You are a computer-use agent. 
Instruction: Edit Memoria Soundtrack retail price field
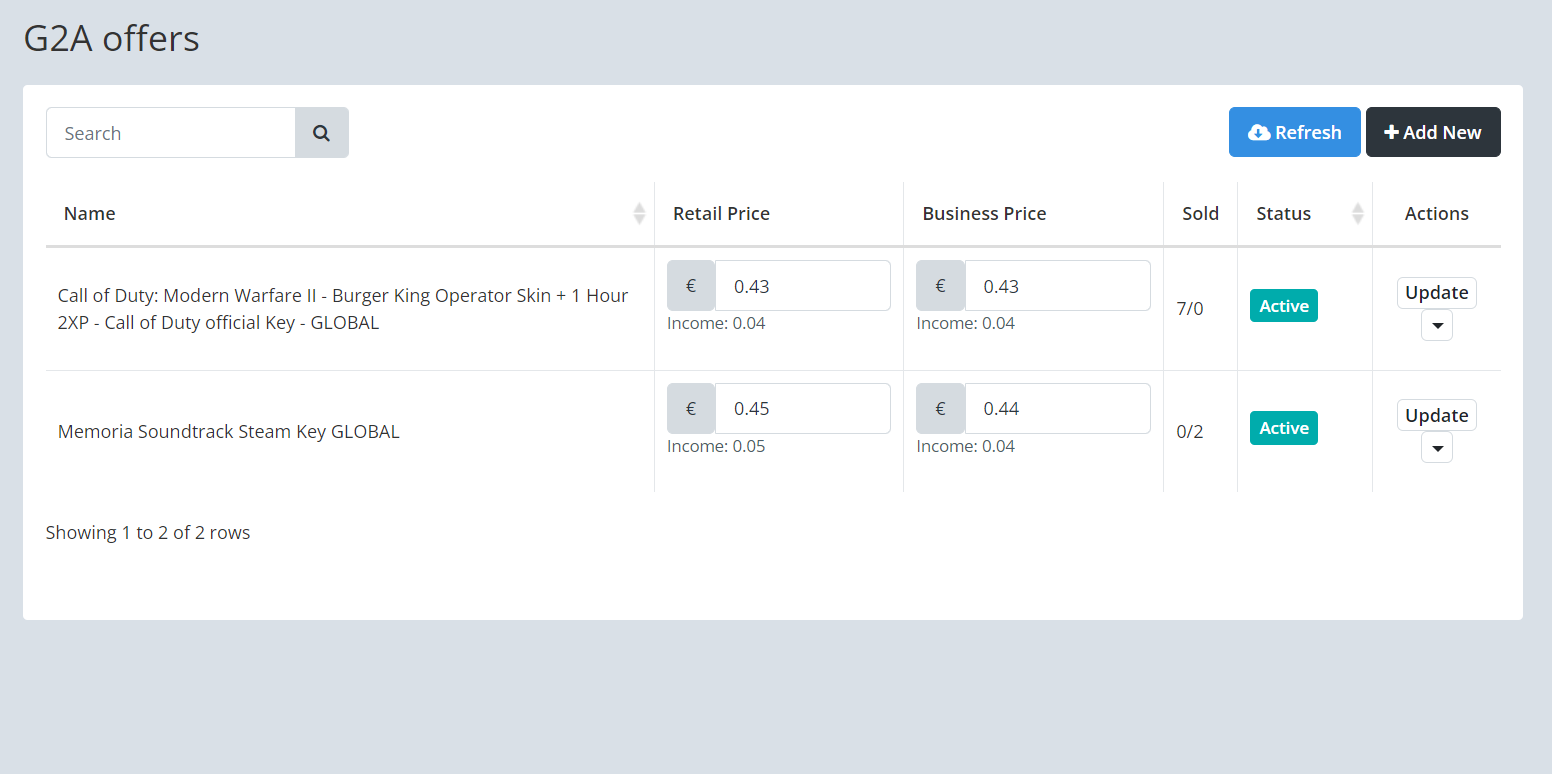802,408
